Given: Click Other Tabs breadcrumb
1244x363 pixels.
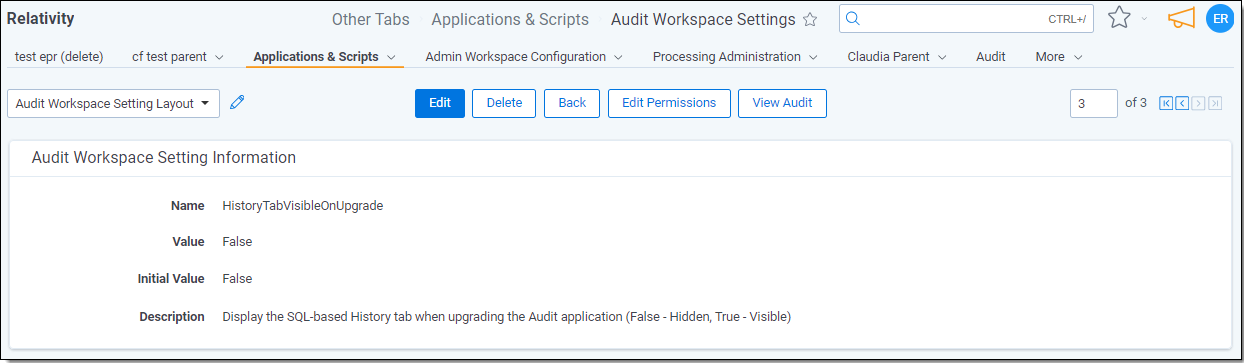Looking at the screenshot, I should point(370,19).
